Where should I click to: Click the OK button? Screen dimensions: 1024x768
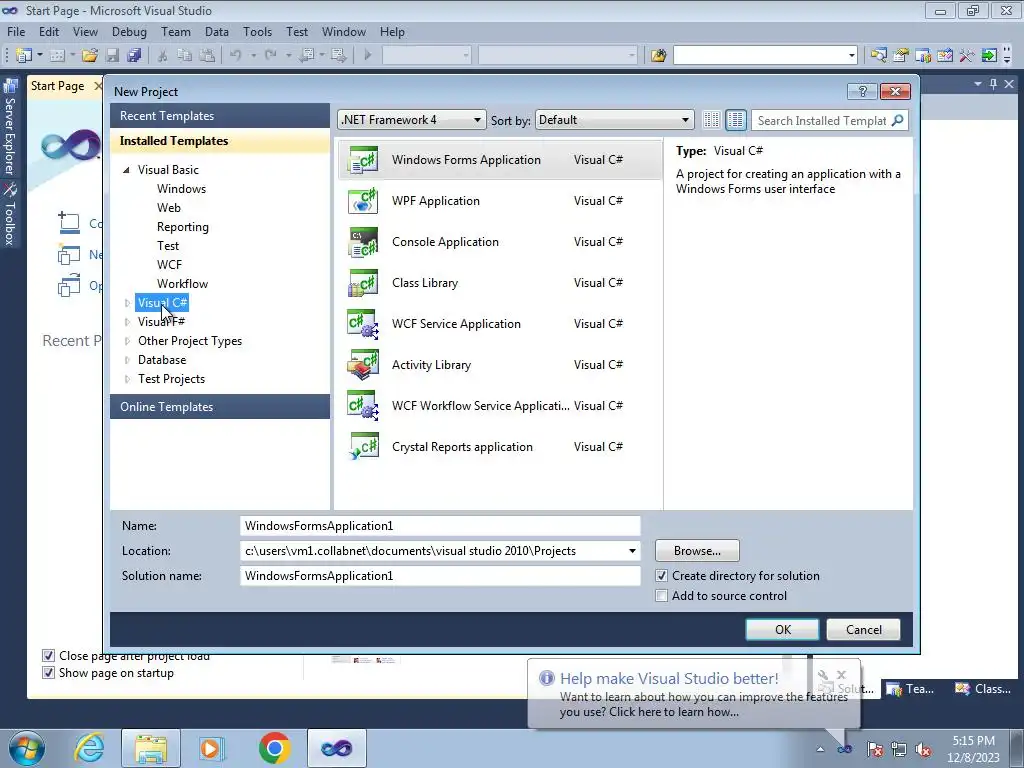pos(782,630)
